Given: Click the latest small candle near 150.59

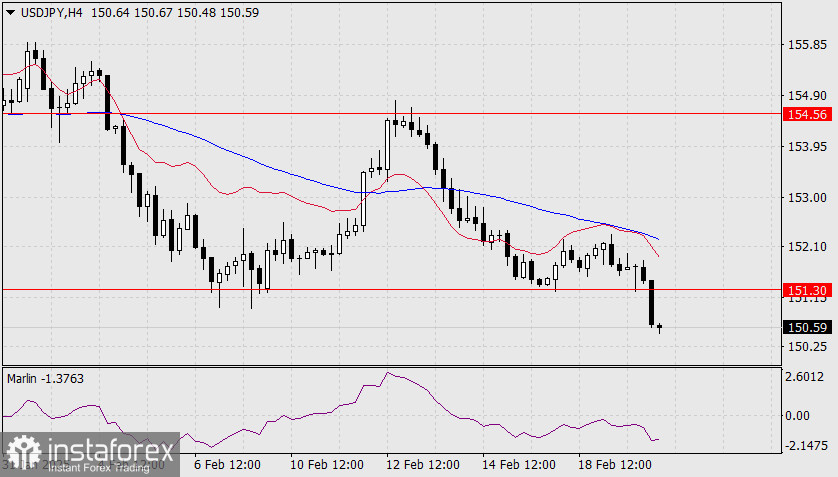Looking at the screenshot, I should pyautogui.click(x=659, y=327).
